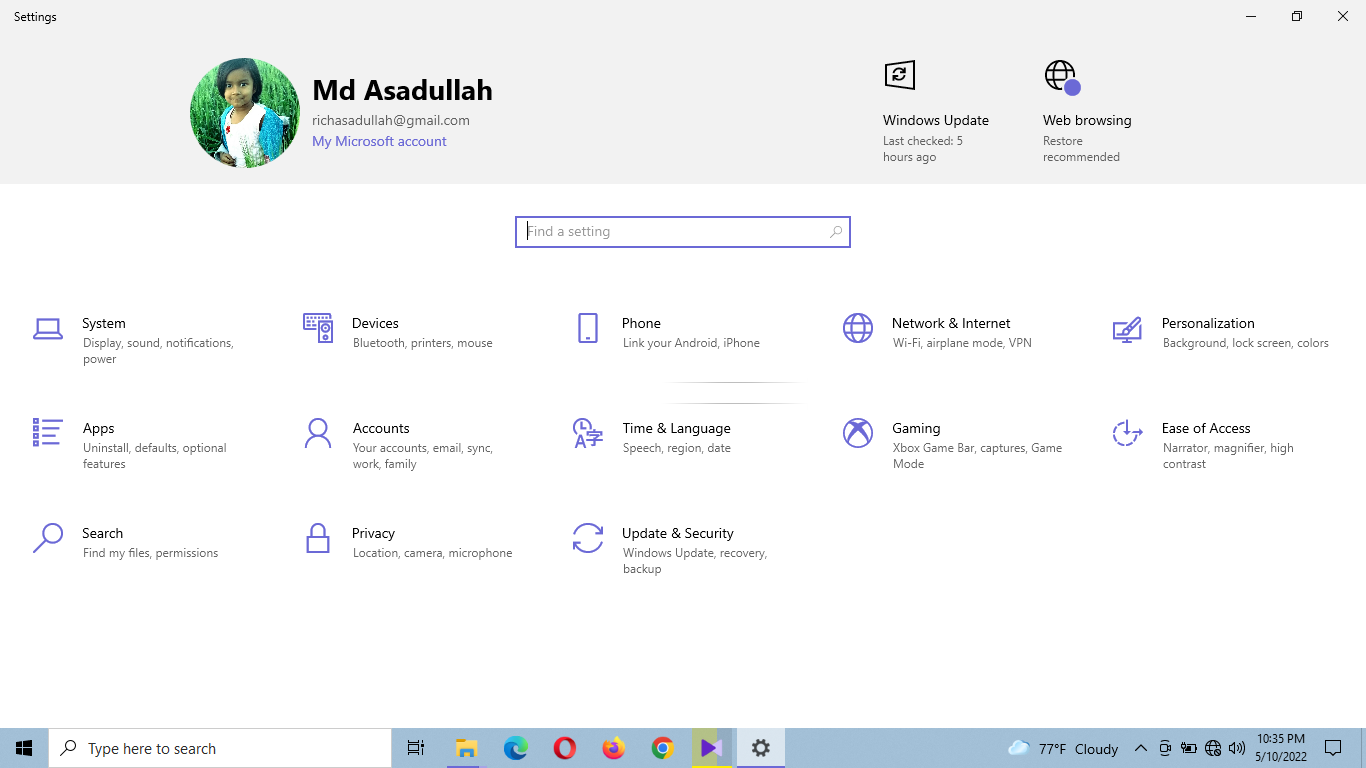
Task: Click the Windows Update status icon
Action: 900,75
